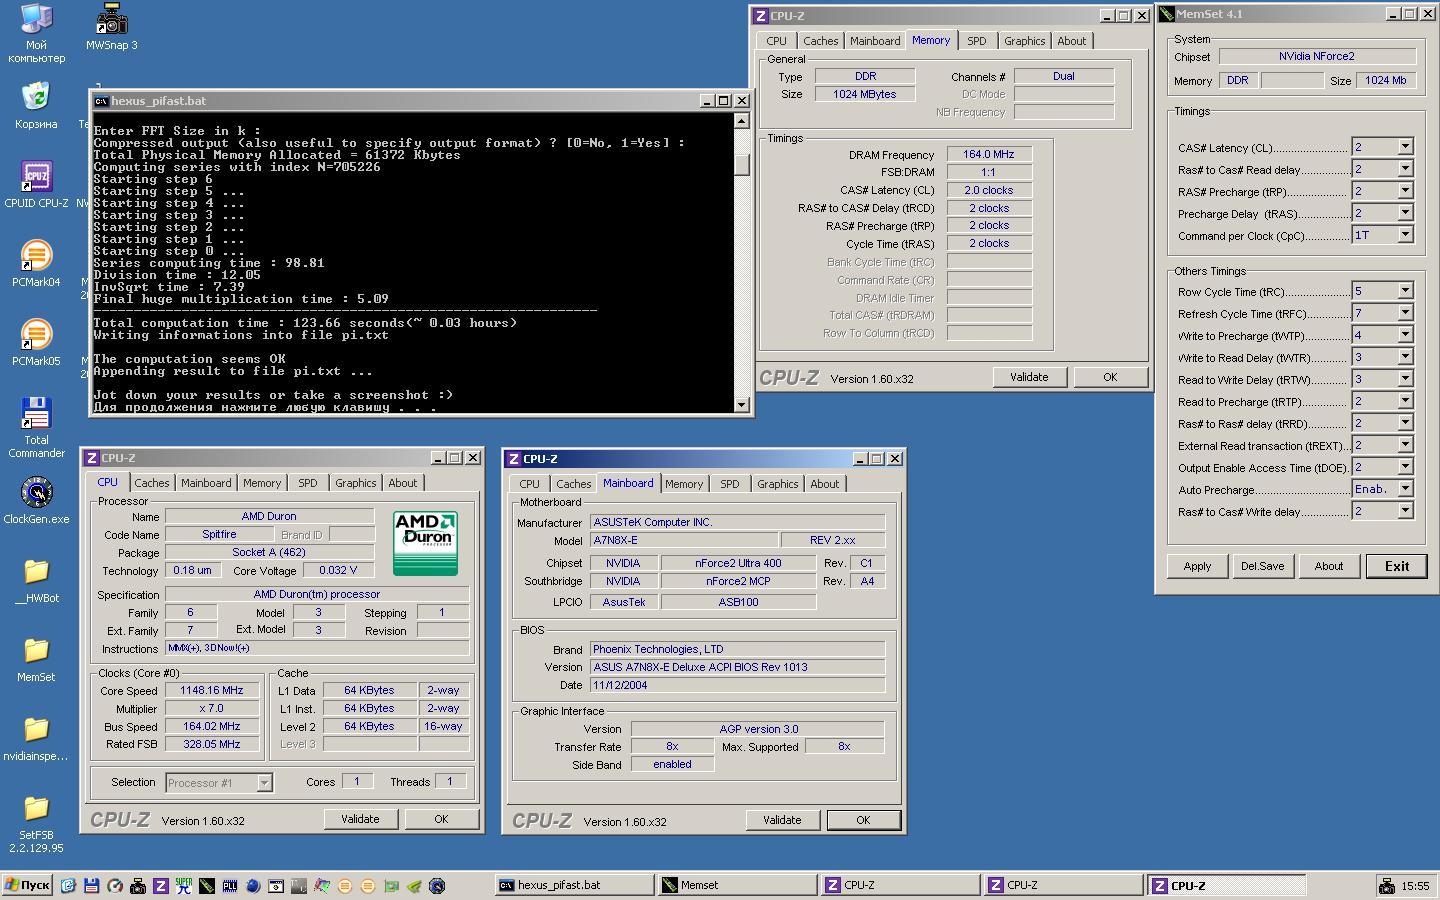Open Precharge Delay (tRAS) dropdown
The image size is (1440, 900).
[1404, 213]
